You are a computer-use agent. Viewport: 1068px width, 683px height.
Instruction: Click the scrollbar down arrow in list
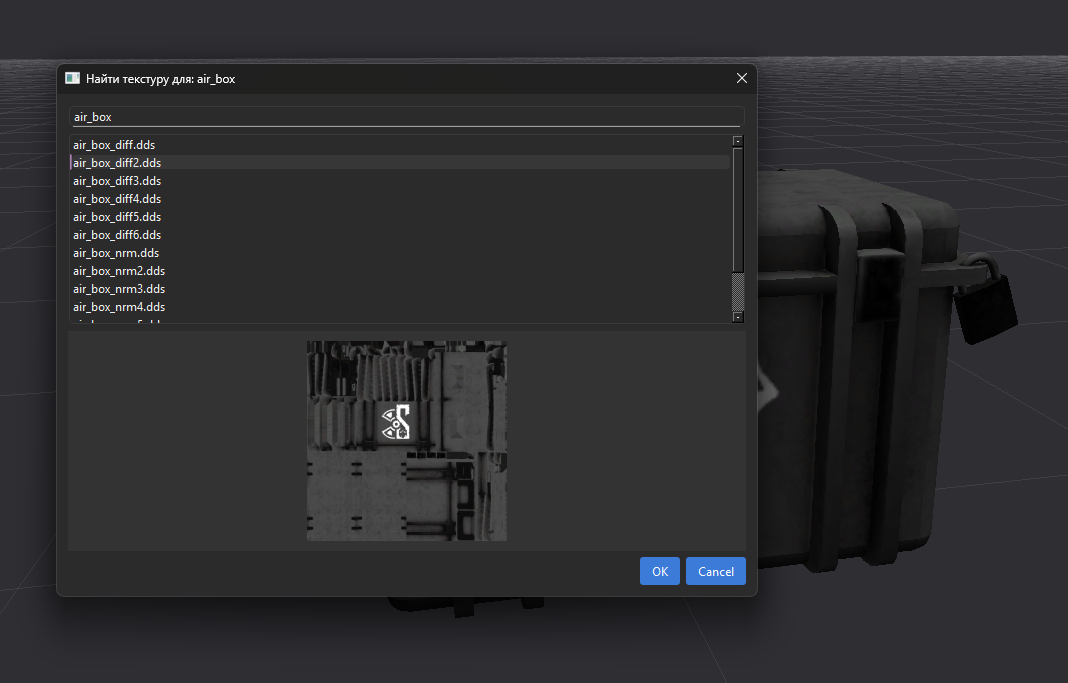(x=738, y=317)
